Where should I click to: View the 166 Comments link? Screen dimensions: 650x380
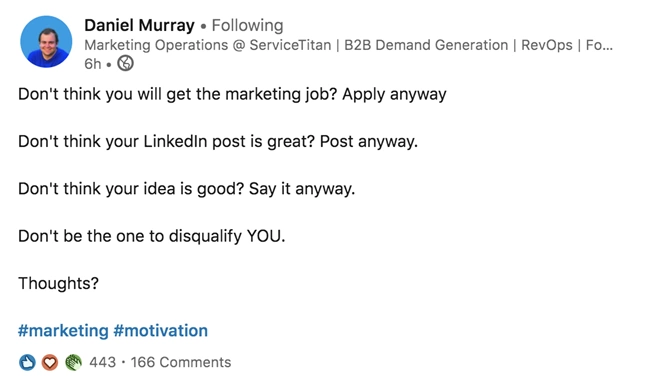[181, 362]
